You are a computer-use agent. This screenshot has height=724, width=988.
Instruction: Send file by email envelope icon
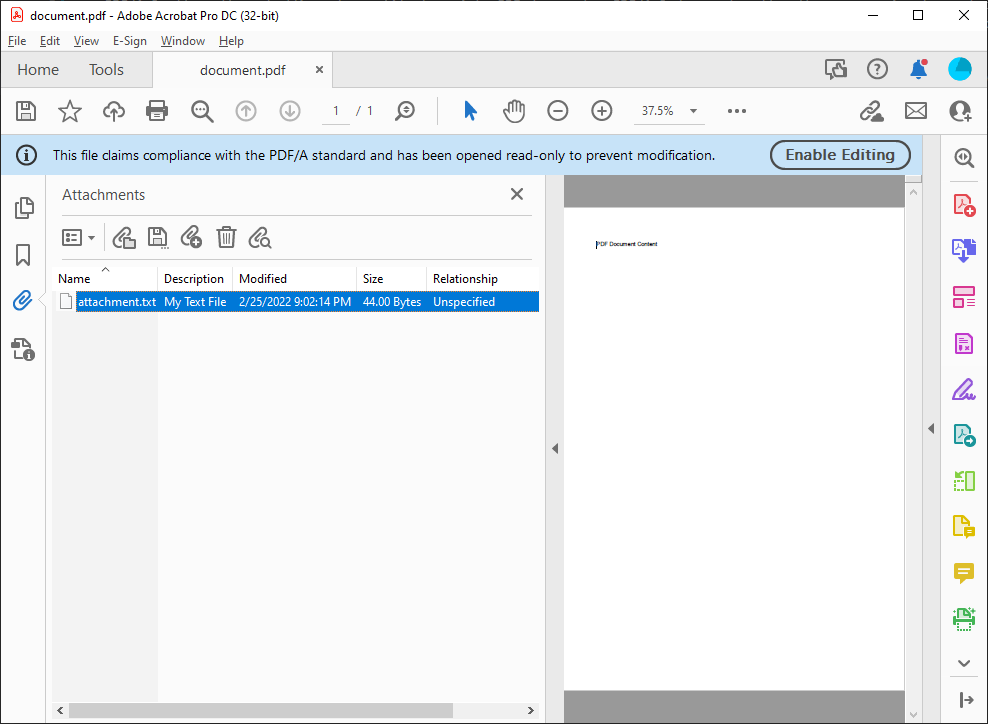(916, 111)
